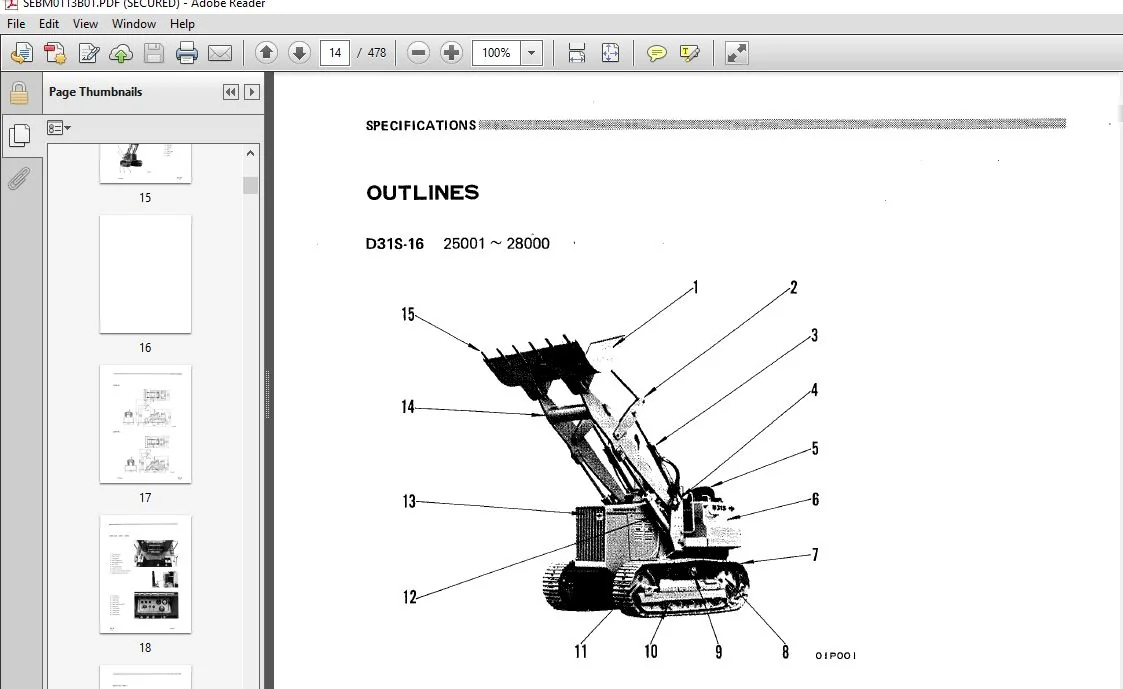The image size is (1123, 689).
Task: Open the Help menu
Action: (182, 24)
